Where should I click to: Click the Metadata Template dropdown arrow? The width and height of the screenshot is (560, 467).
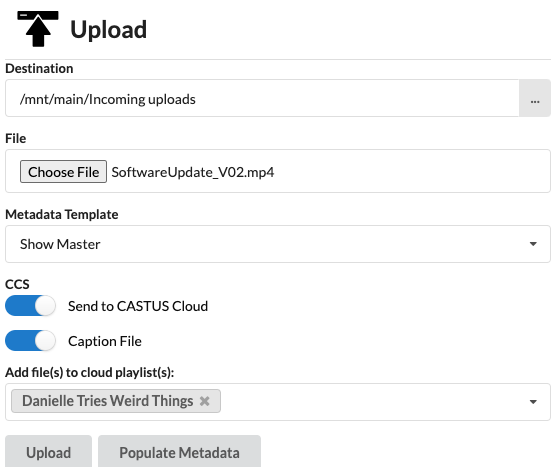[x=533, y=244]
